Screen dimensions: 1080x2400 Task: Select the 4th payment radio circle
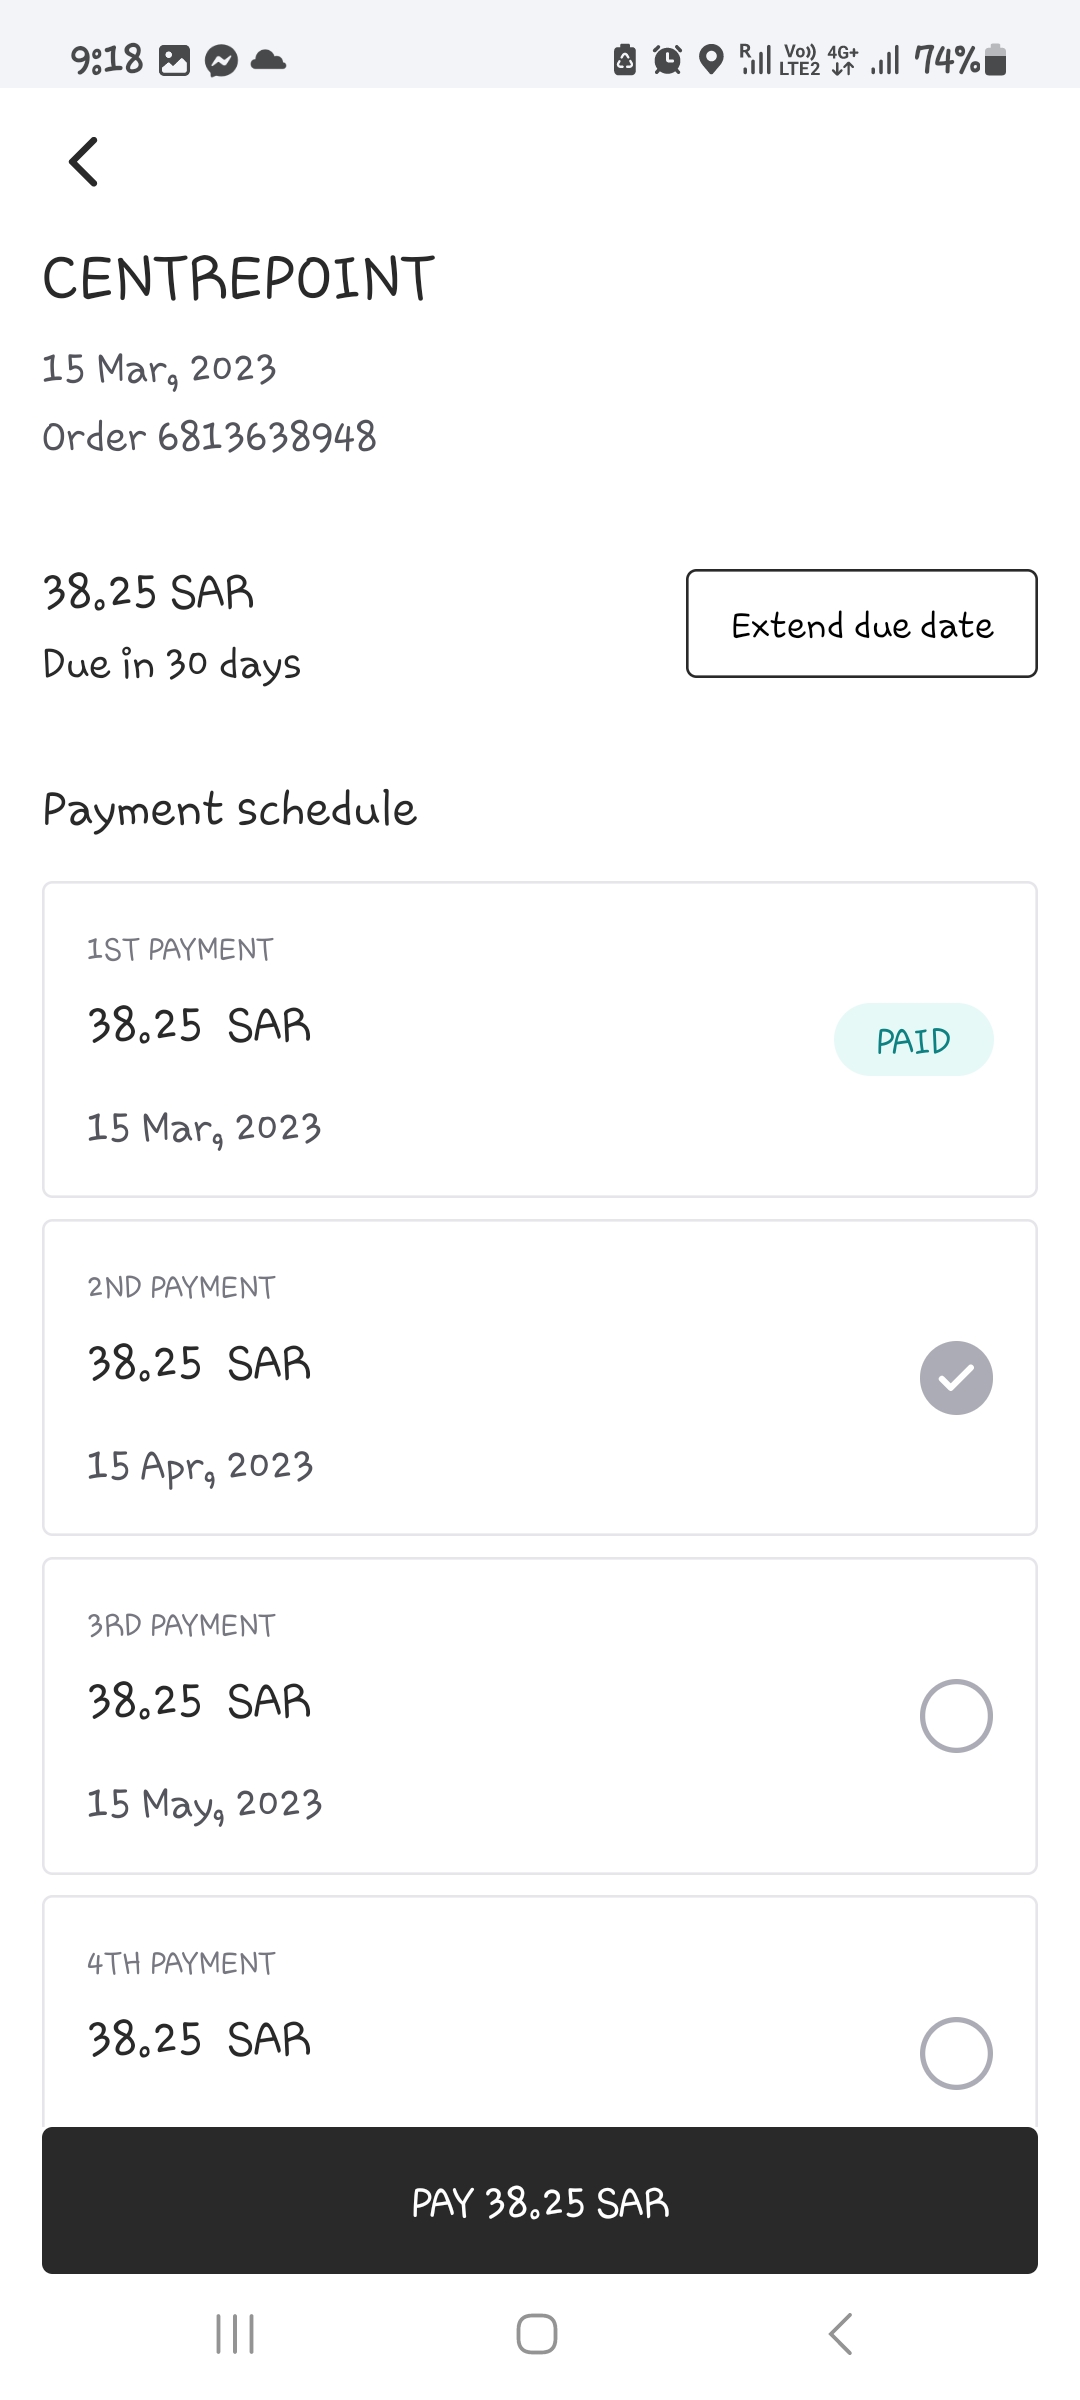point(956,2053)
